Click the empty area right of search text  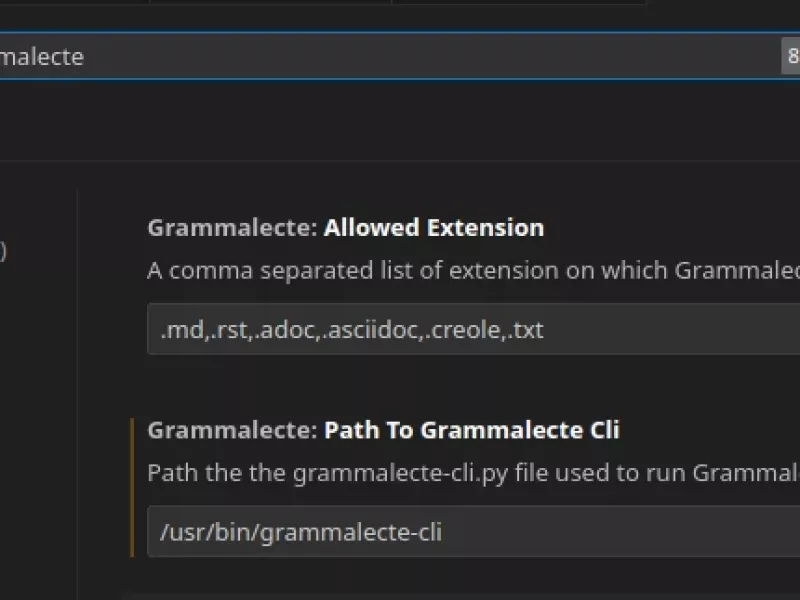(434, 56)
